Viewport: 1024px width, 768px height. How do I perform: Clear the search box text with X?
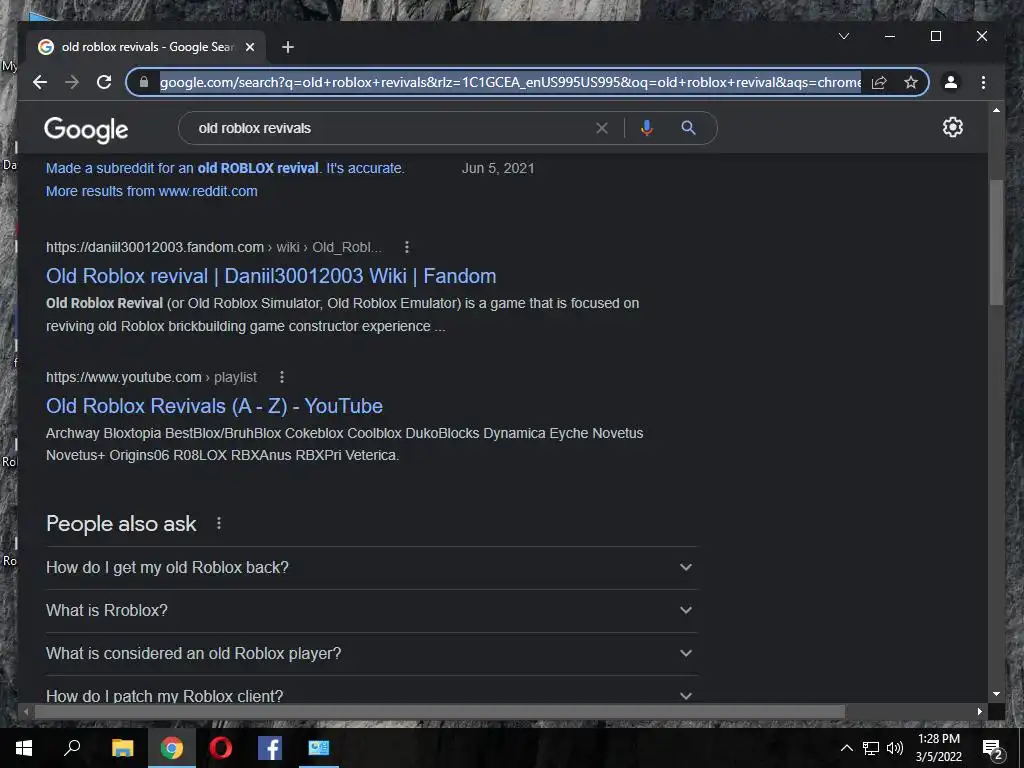602,128
